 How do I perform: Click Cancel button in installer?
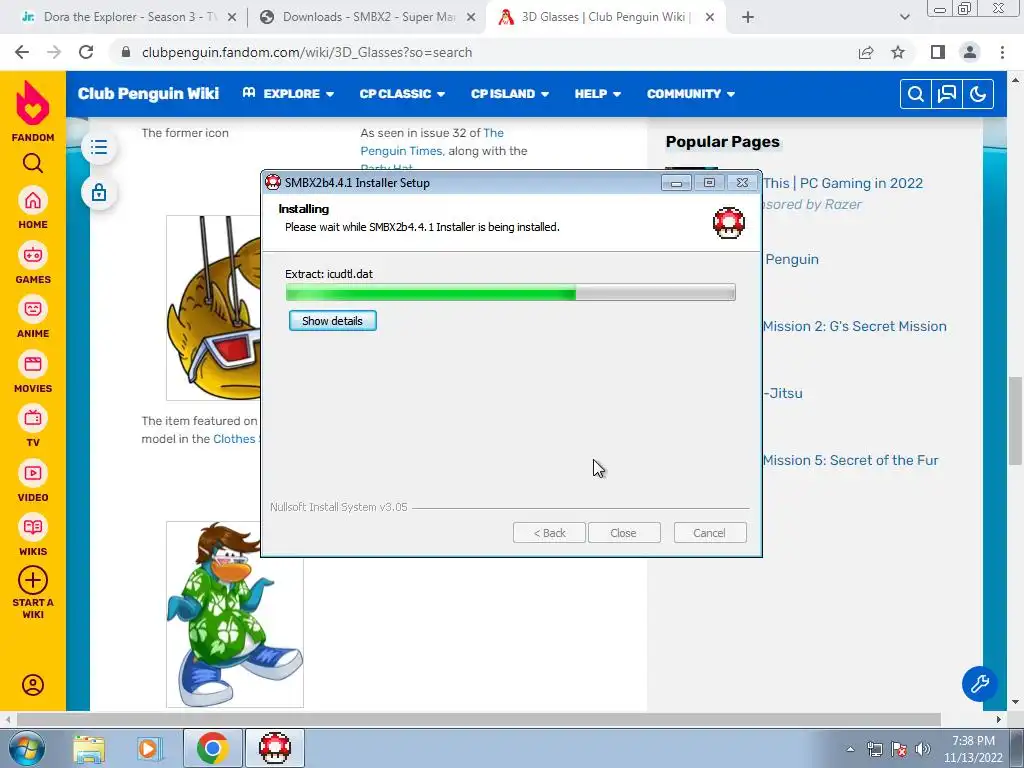709,533
